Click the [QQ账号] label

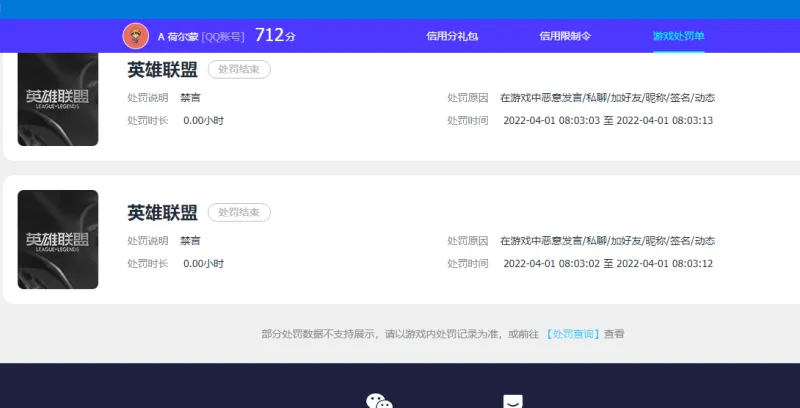(223, 37)
